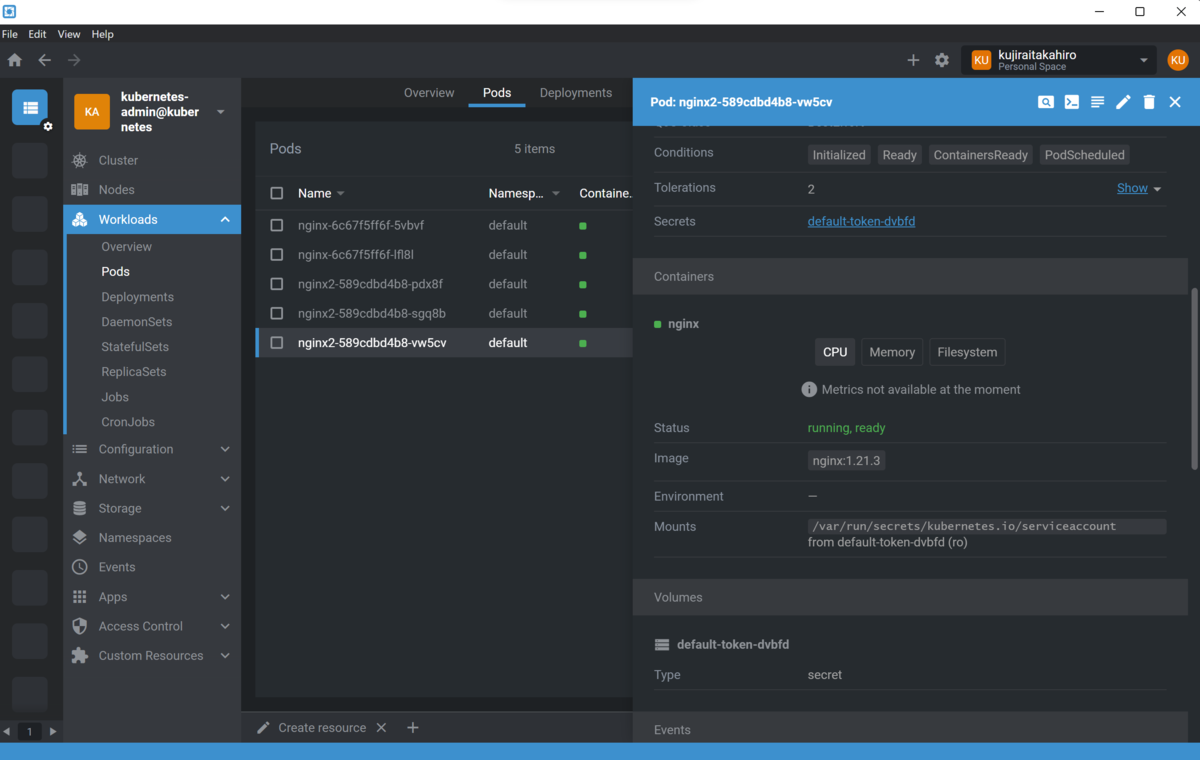
Task: Expand the Apps section
Action: click(225, 597)
